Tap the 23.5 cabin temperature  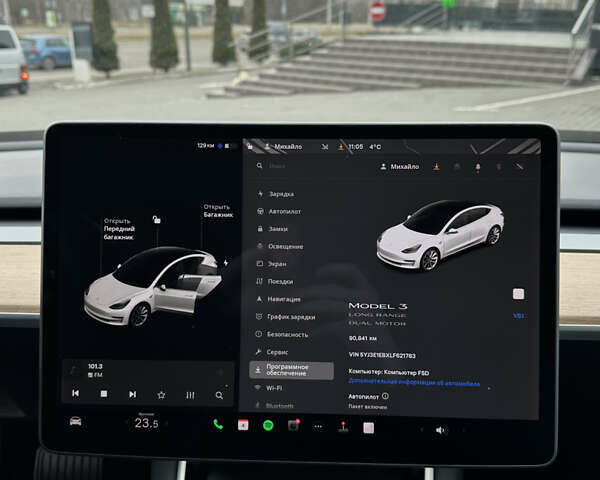(146, 423)
